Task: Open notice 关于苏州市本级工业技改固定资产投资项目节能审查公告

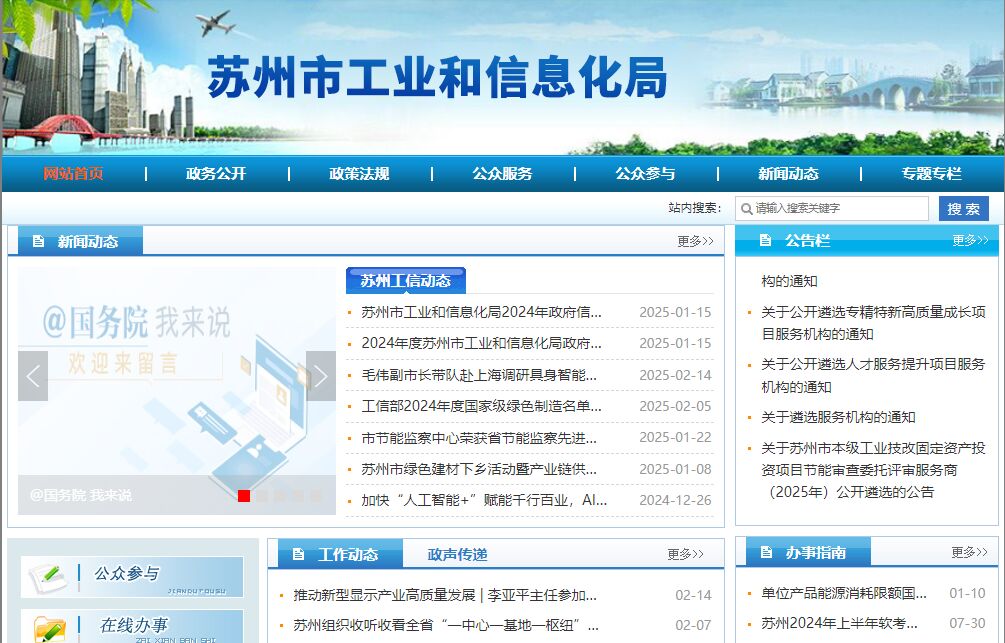Action: 873,470
